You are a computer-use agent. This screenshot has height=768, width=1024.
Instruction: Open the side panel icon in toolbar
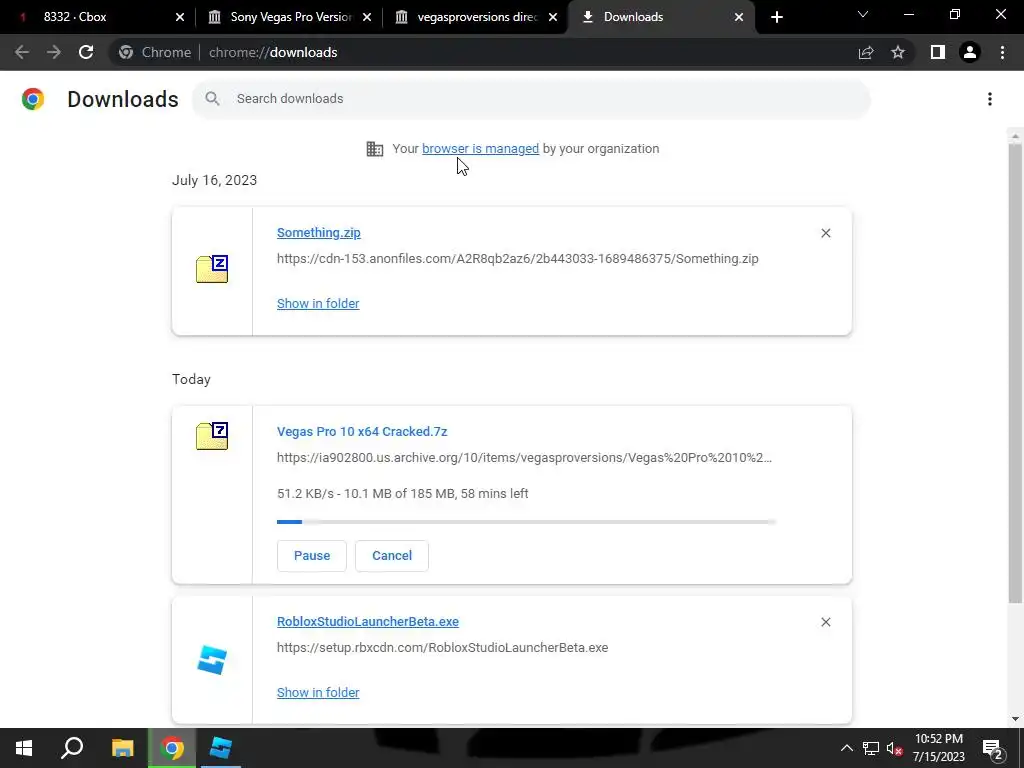click(938, 52)
